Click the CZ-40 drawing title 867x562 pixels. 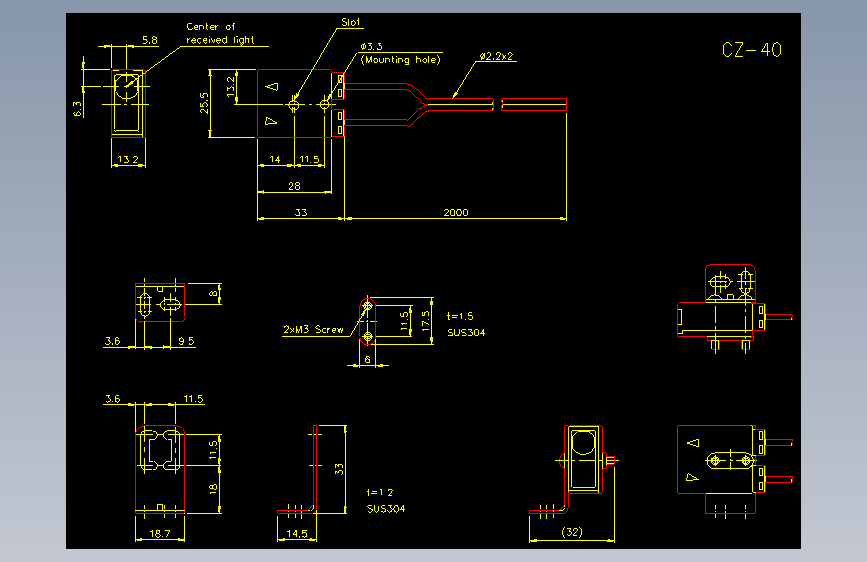click(751, 50)
